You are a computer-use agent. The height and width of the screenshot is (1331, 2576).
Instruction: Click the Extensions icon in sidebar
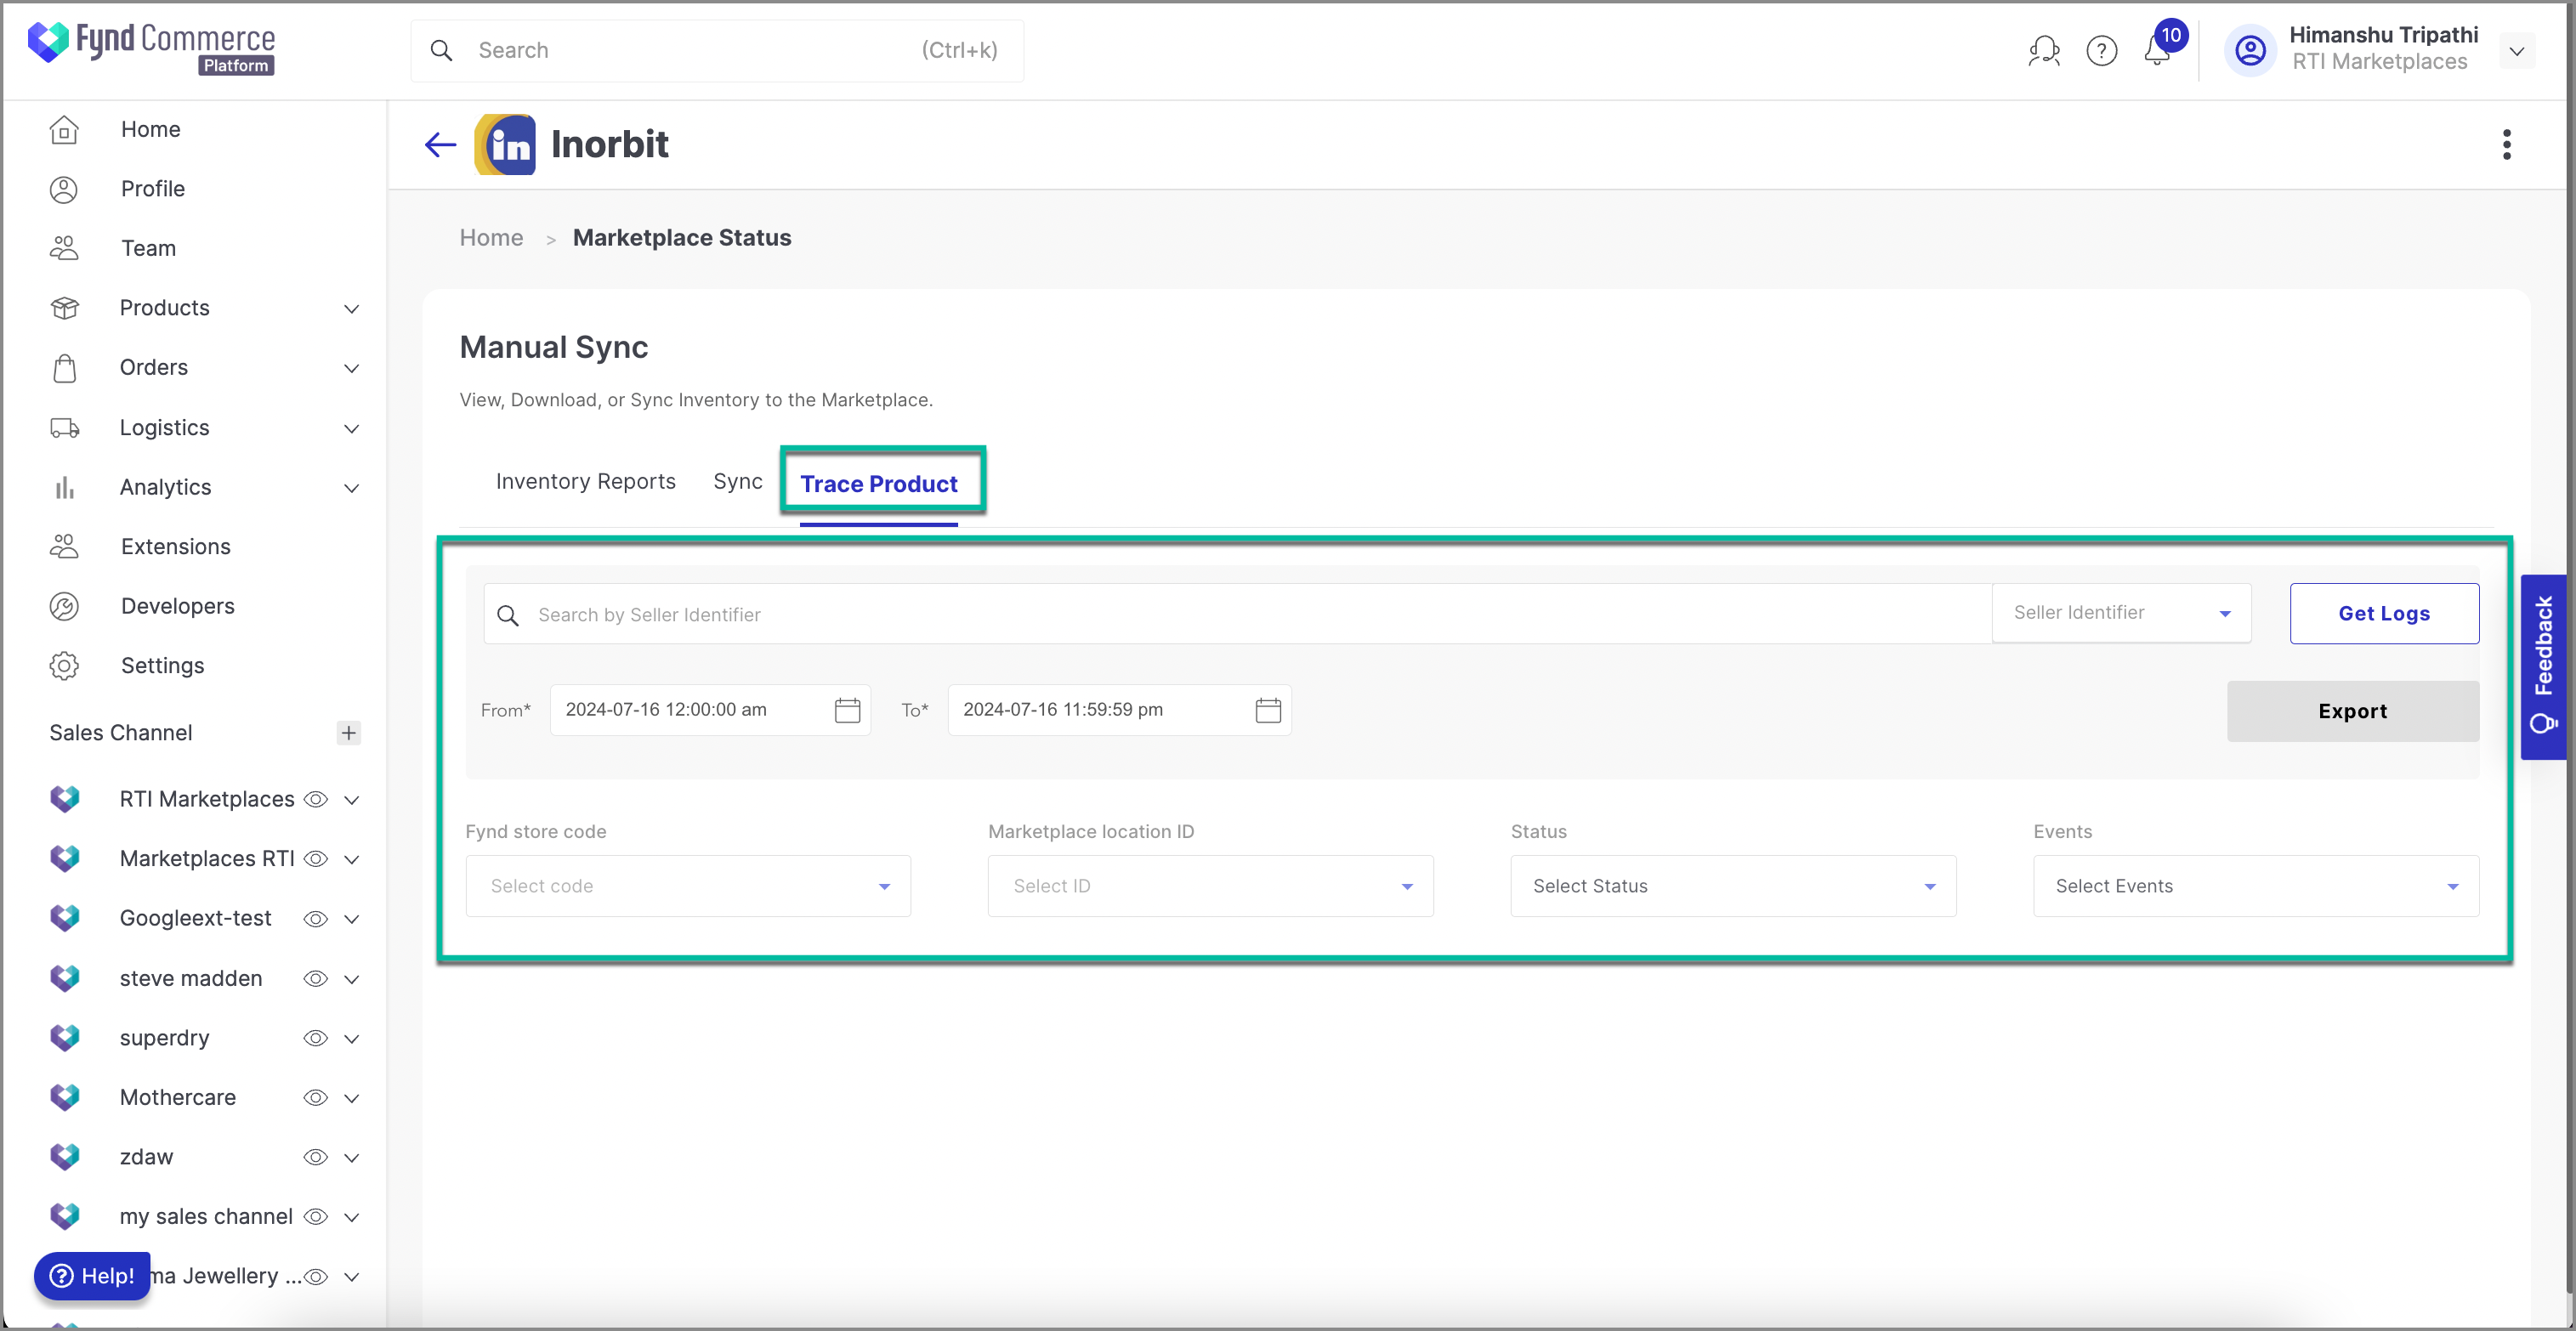point(64,547)
